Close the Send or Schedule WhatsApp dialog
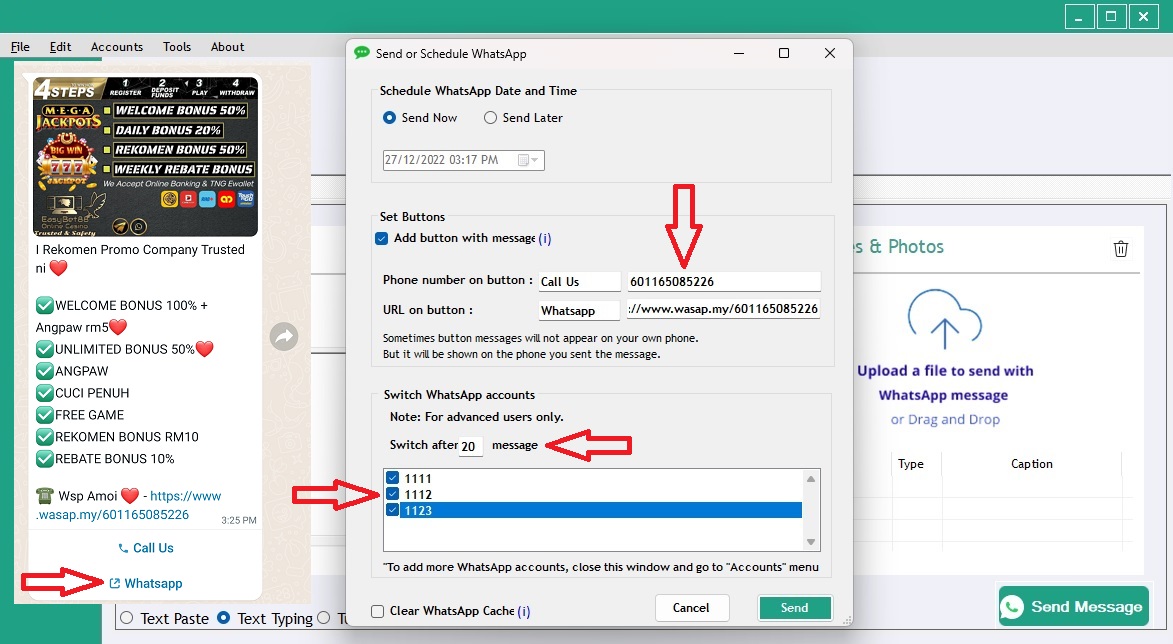 coord(830,53)
